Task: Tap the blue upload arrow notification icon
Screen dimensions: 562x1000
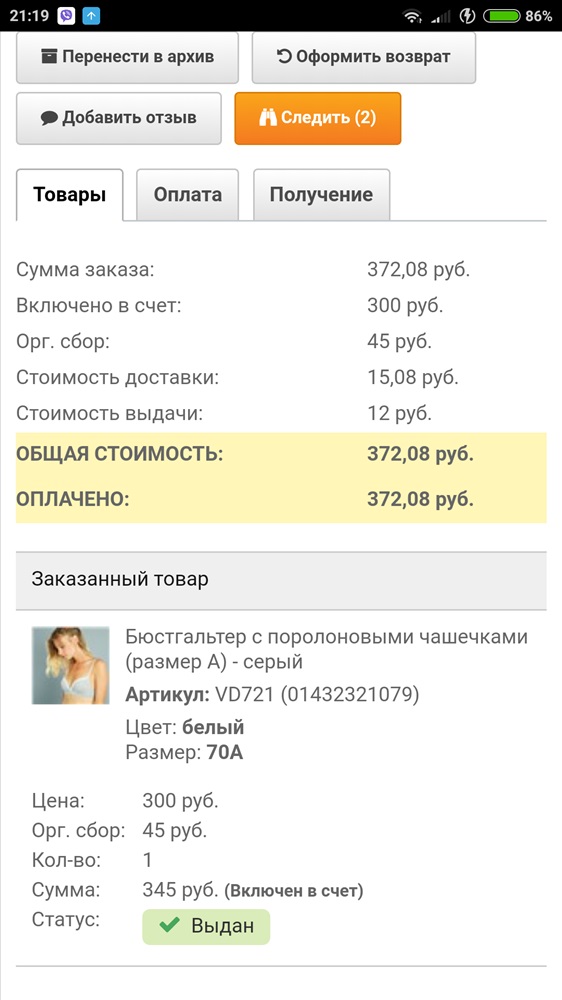Action: coord(92,16)
